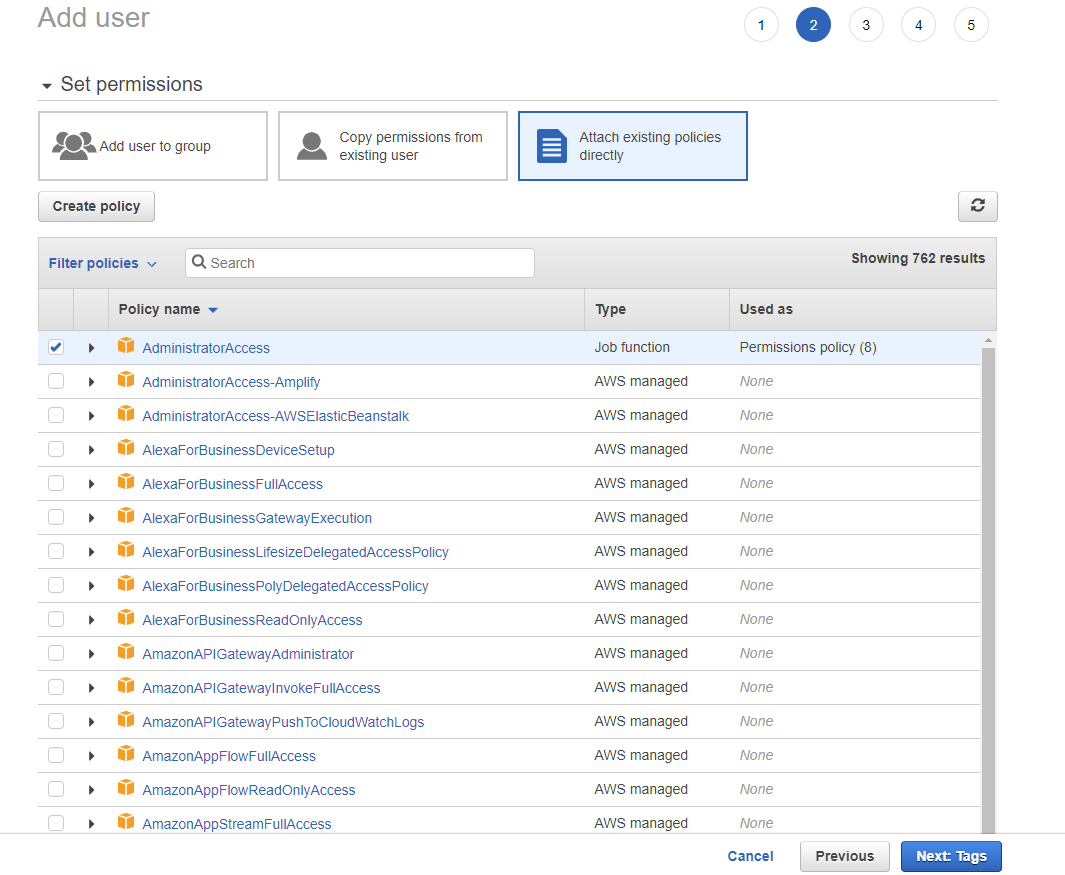Collapse the Set permissions section
1065x875 pixels.
[46, 85]
